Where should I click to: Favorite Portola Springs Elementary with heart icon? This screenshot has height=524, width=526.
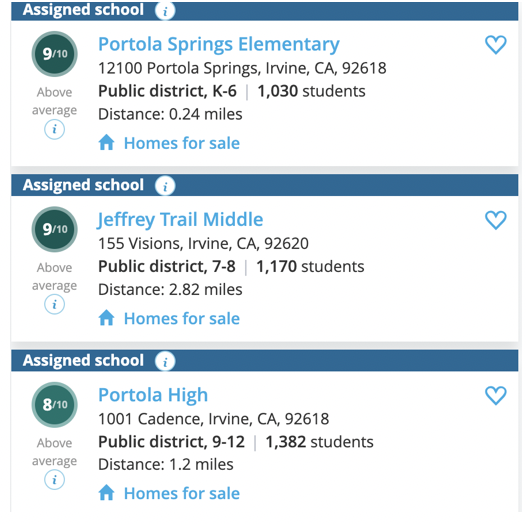click(x=495, y=45)
